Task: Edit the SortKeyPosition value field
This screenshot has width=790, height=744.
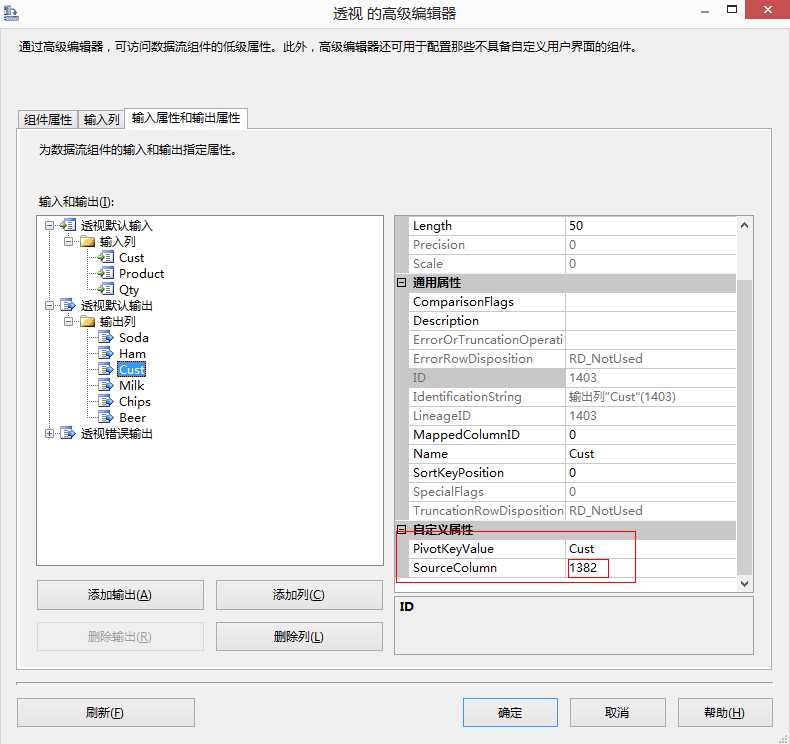Action: point(650,472)
